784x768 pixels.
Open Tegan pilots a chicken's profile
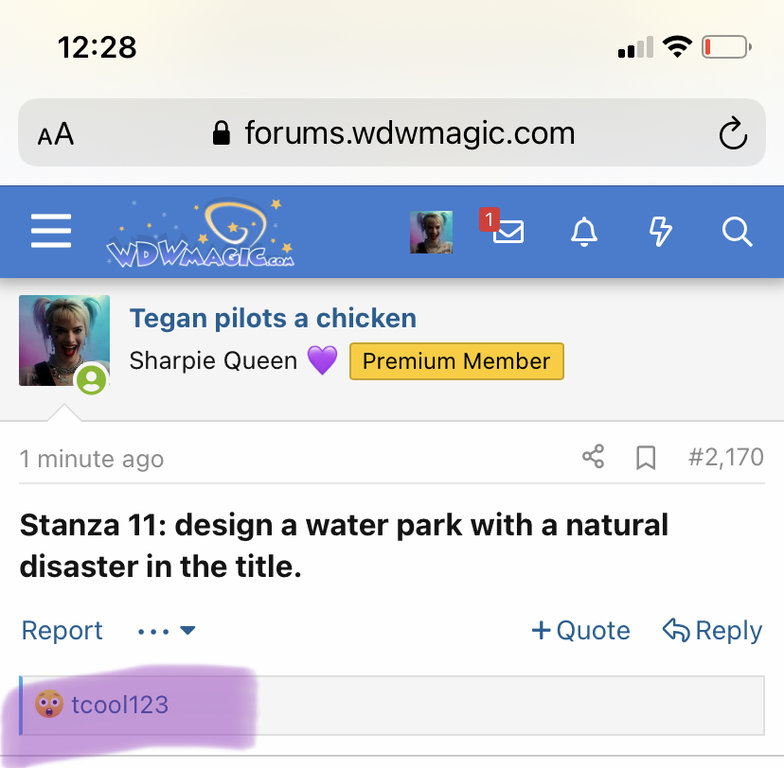[272, 319]
